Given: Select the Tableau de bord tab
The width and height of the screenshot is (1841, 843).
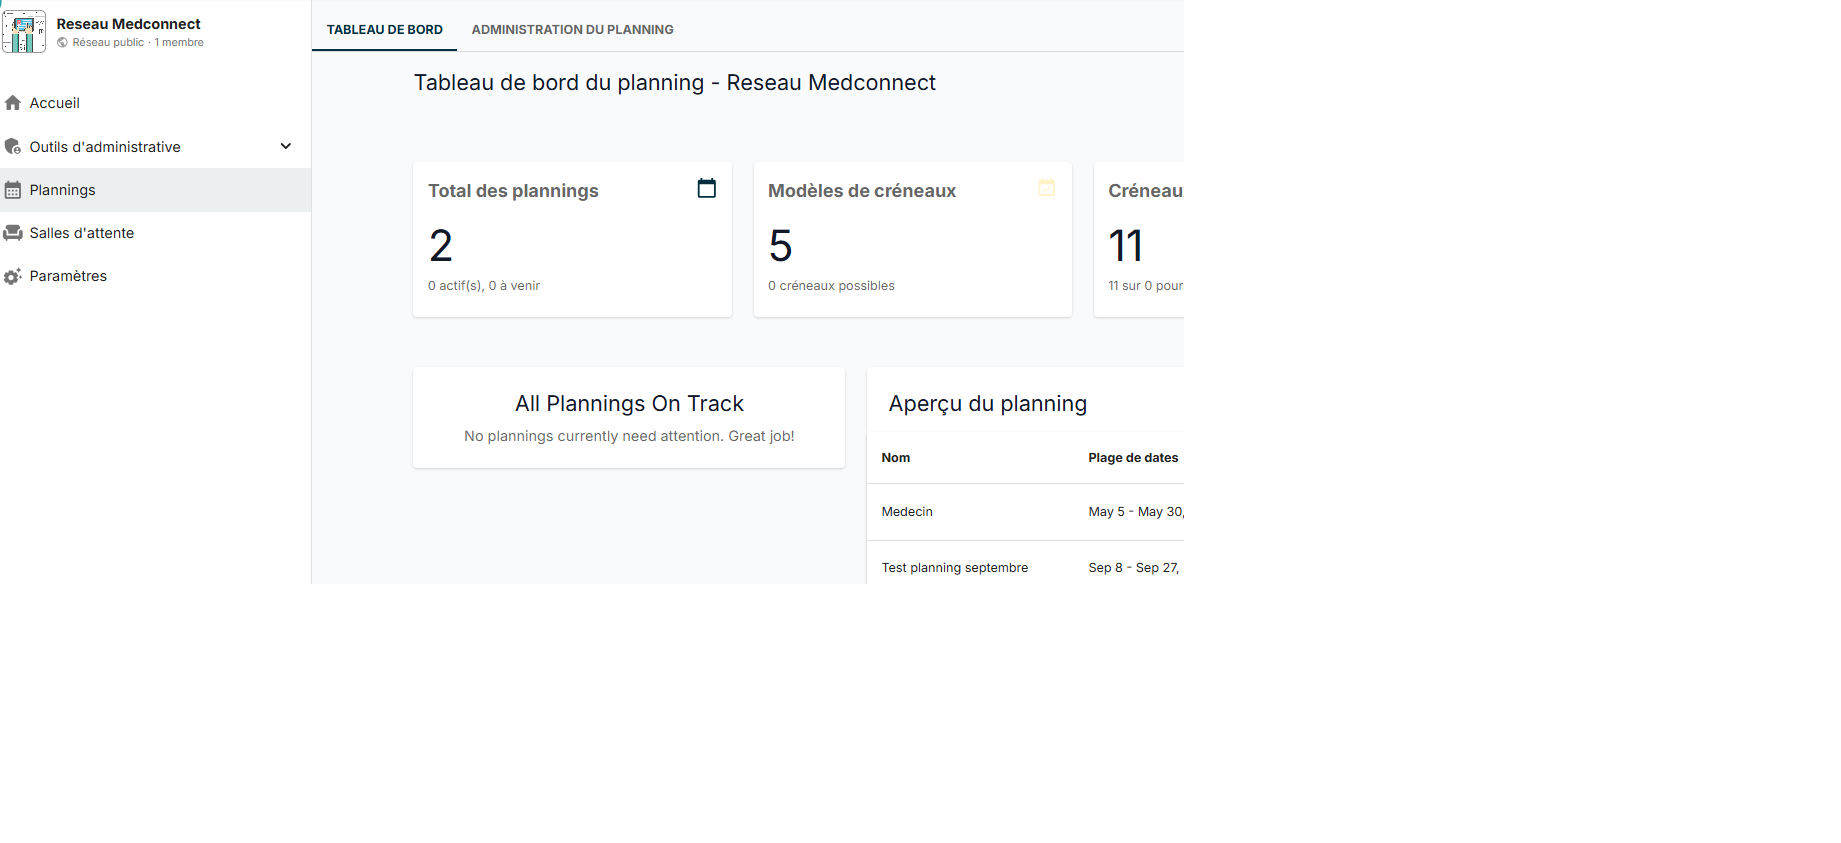Looking at the screenshot, I should coord(384,29).
